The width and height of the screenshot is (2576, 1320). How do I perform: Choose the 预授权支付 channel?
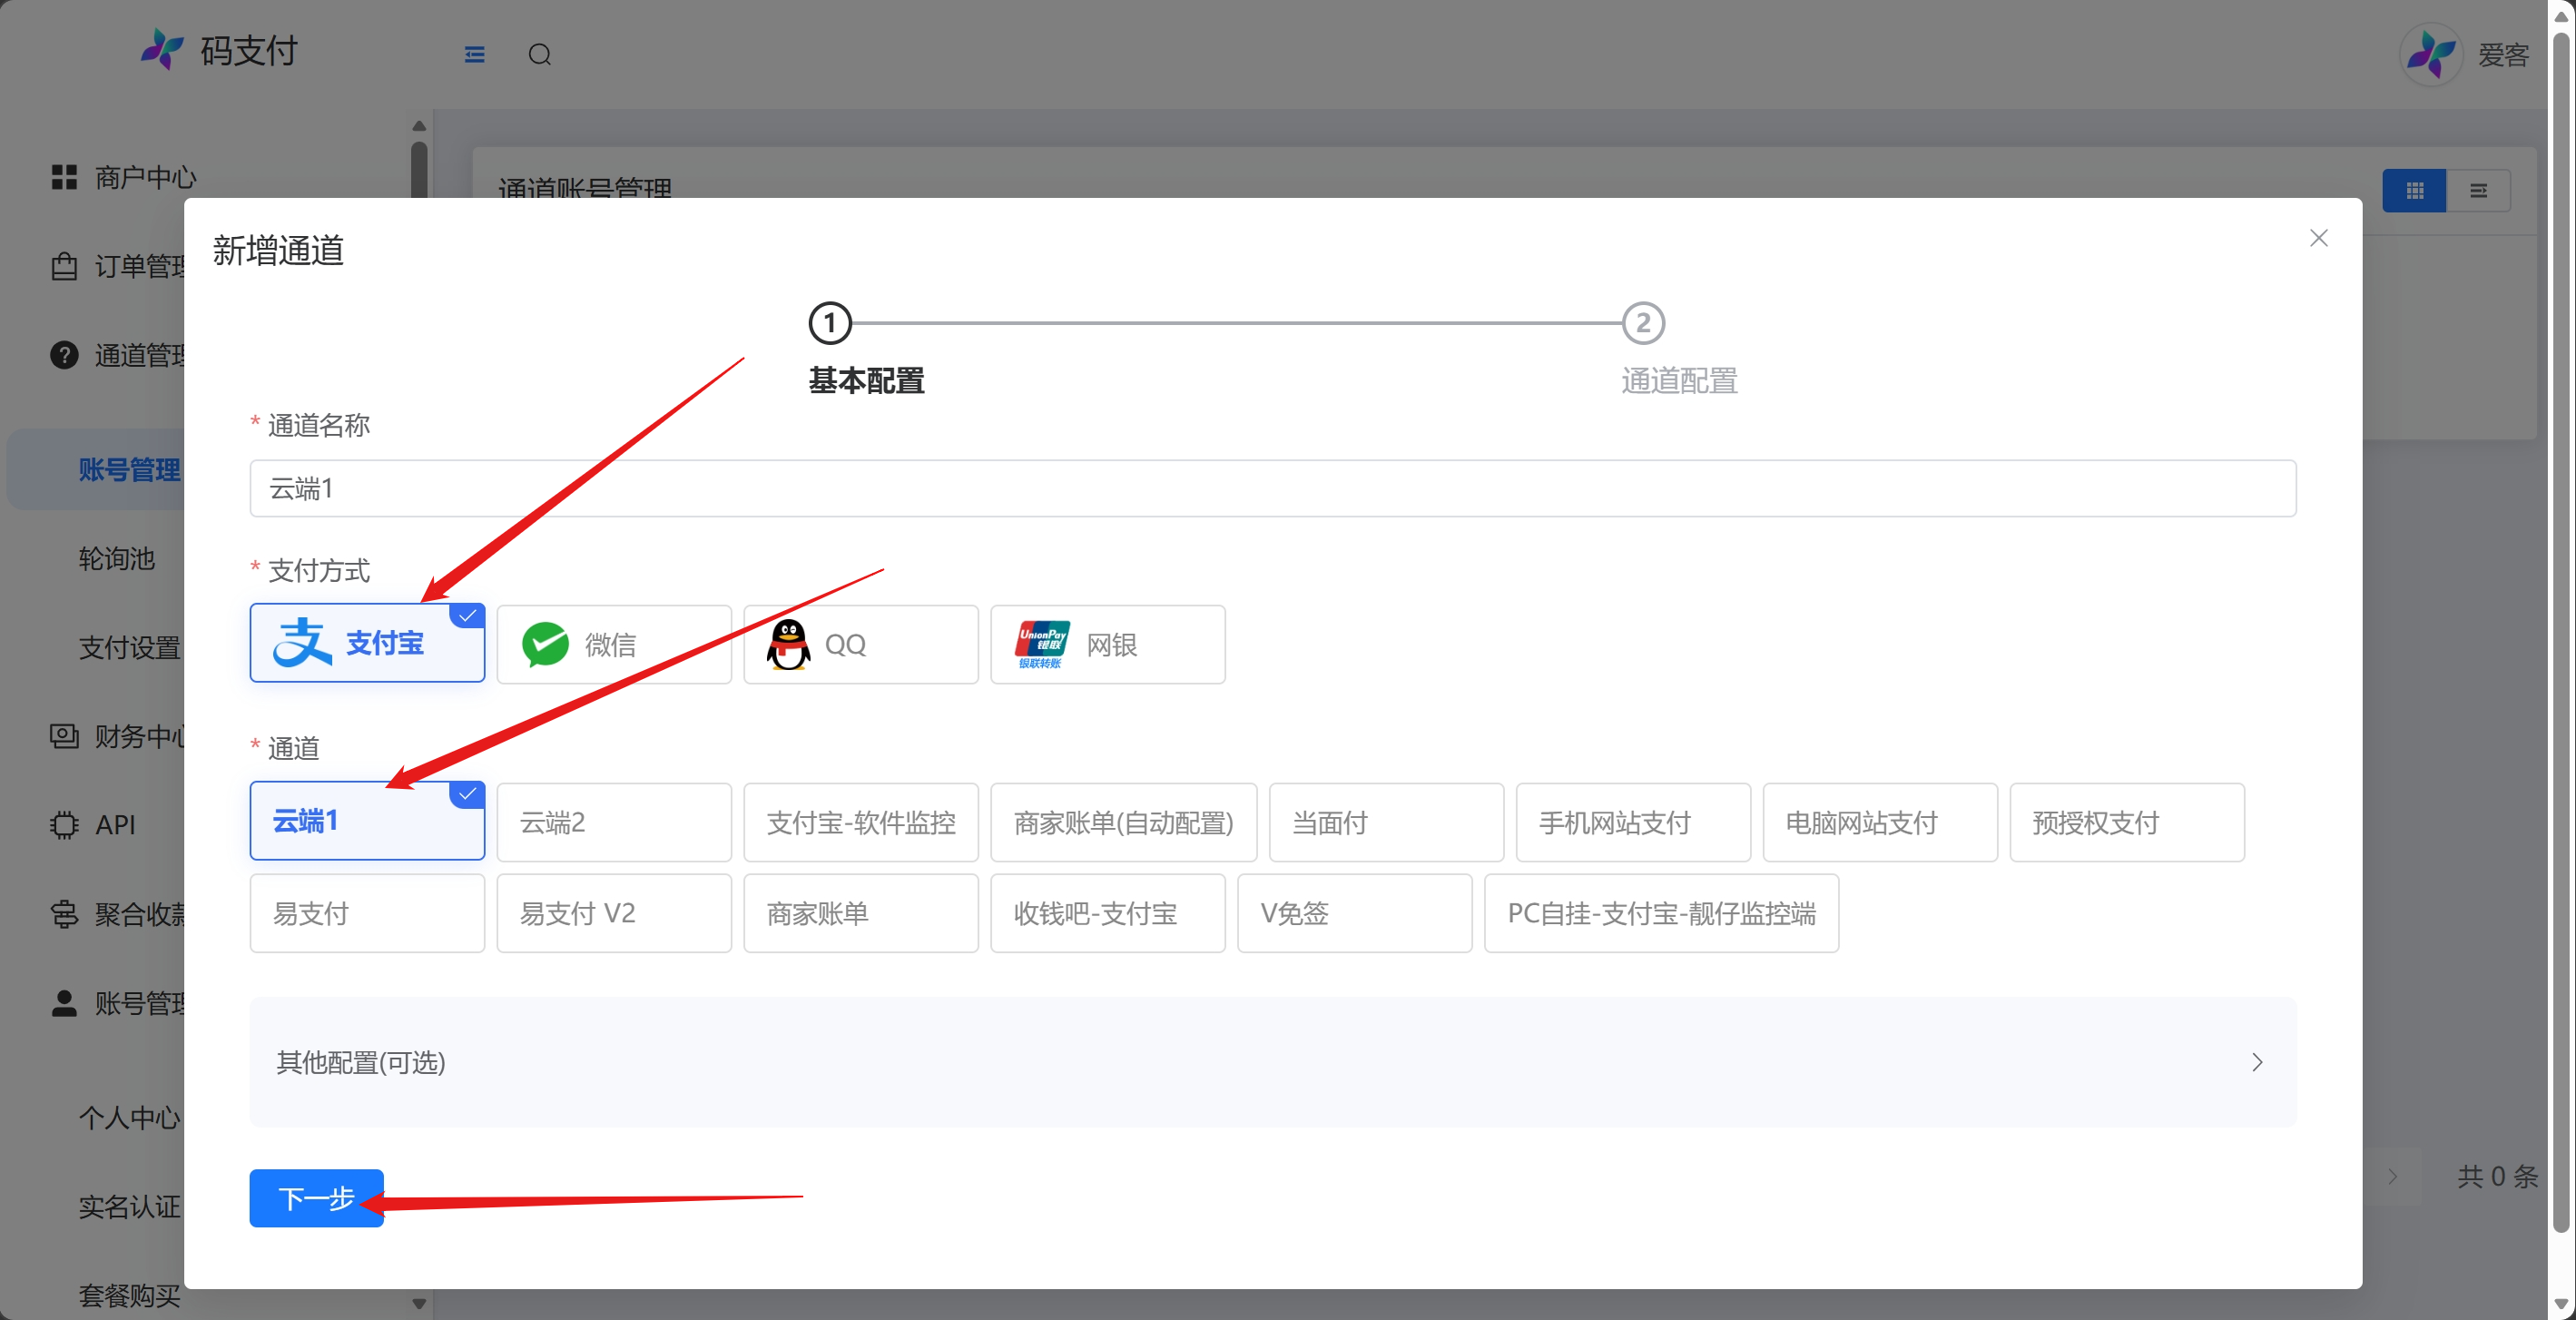[x=2128, y=822]
